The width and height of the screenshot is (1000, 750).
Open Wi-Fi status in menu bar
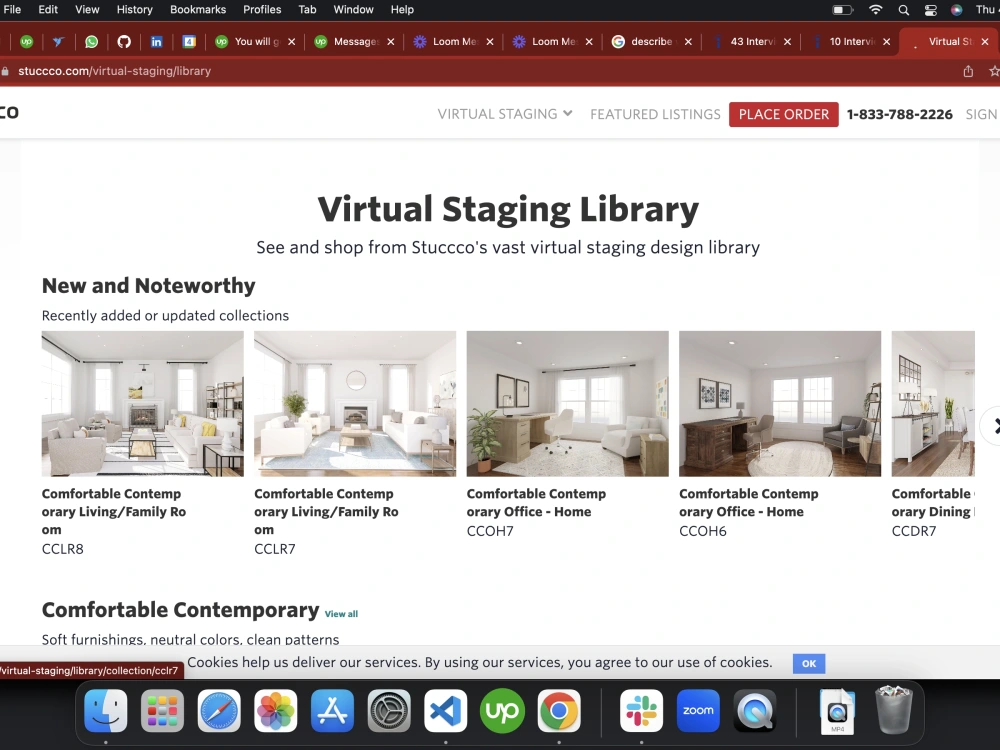point(876,10)
